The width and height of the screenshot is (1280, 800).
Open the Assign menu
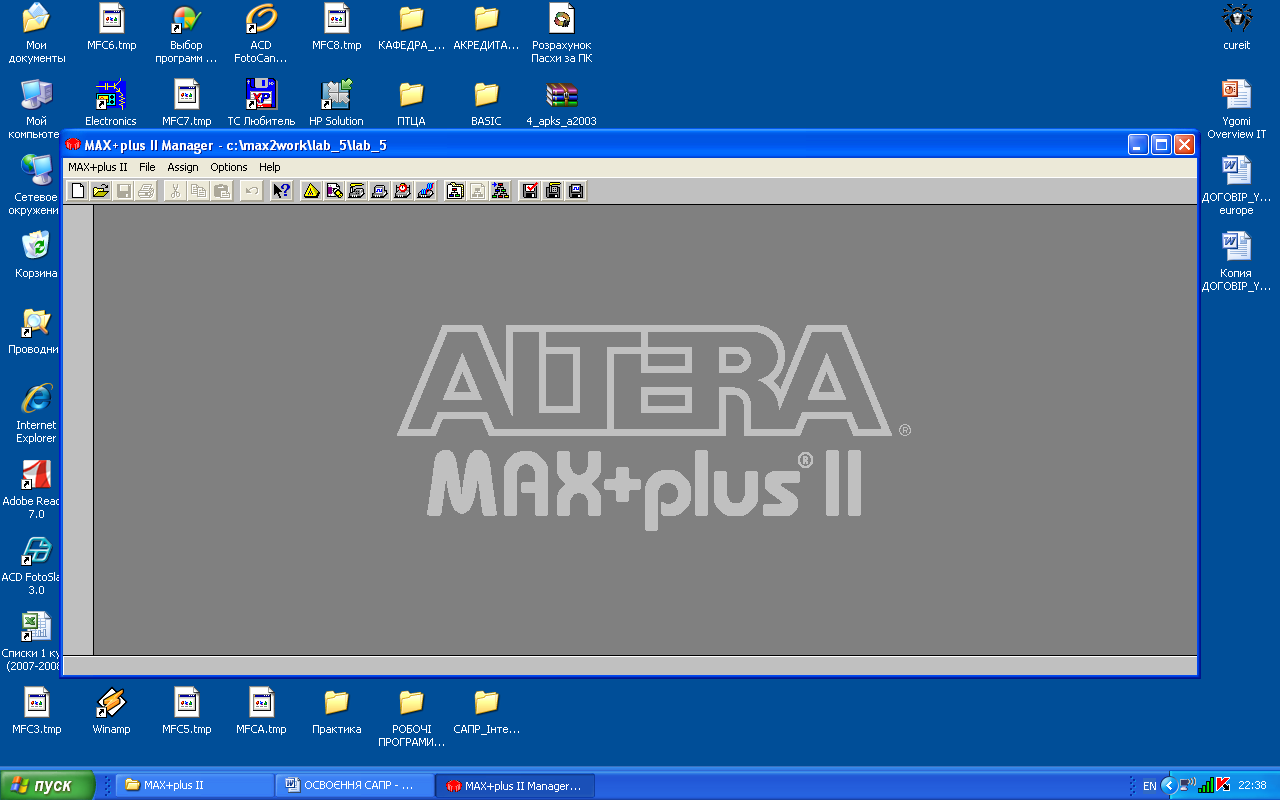pos(183,167)
